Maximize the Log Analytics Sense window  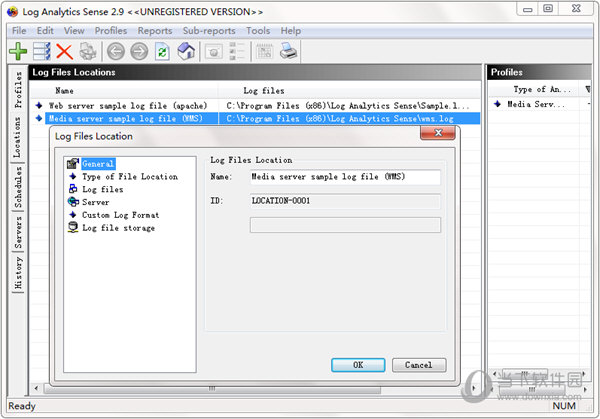(548, 8)
